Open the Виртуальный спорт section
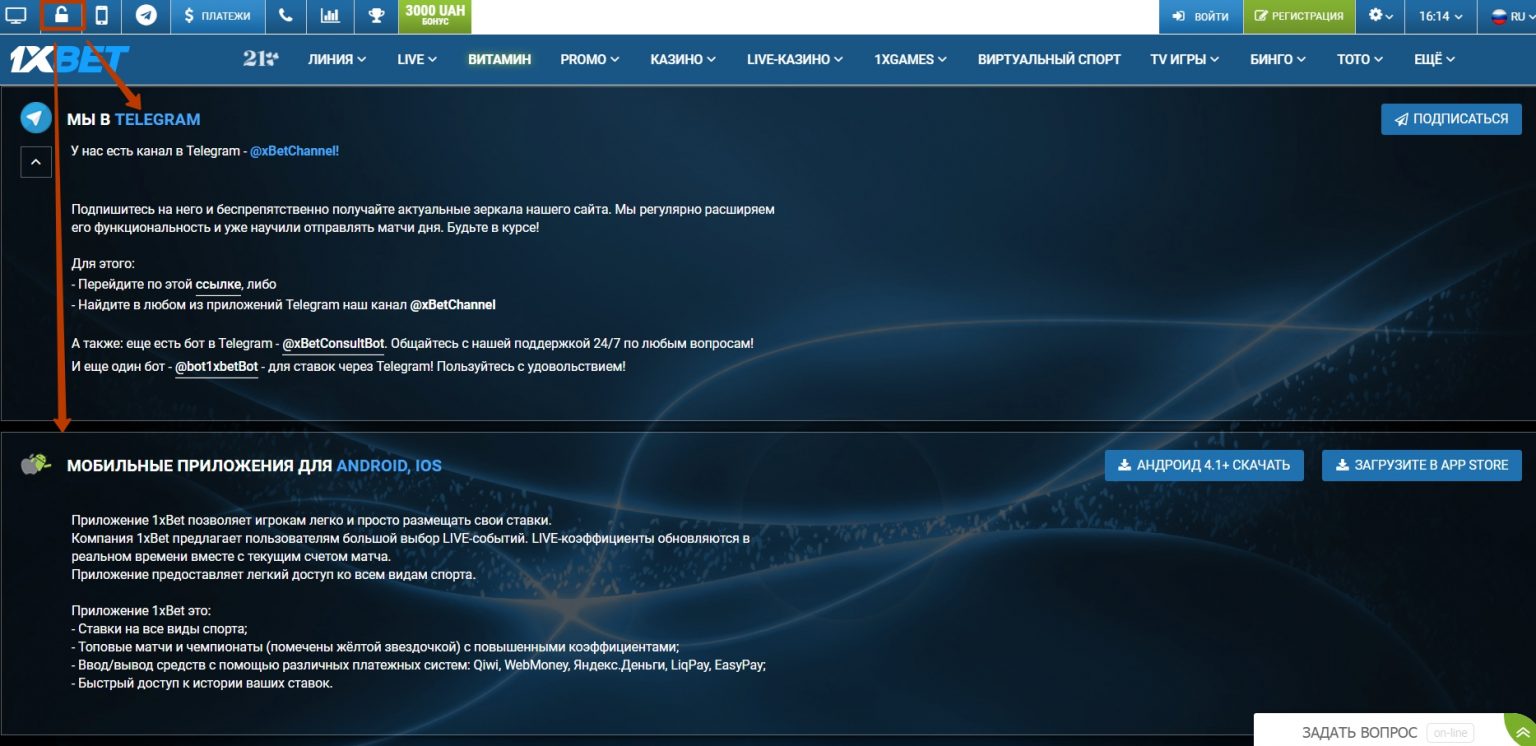This screenshot has height=746, width=1536. [1049, 59]
